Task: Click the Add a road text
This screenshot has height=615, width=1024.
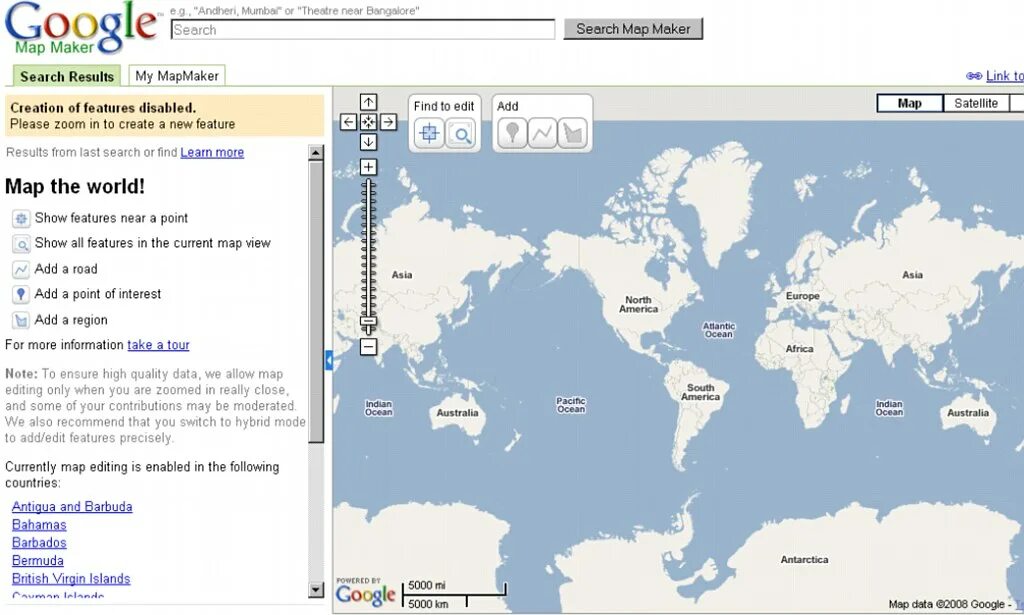Action: (66, 268)
